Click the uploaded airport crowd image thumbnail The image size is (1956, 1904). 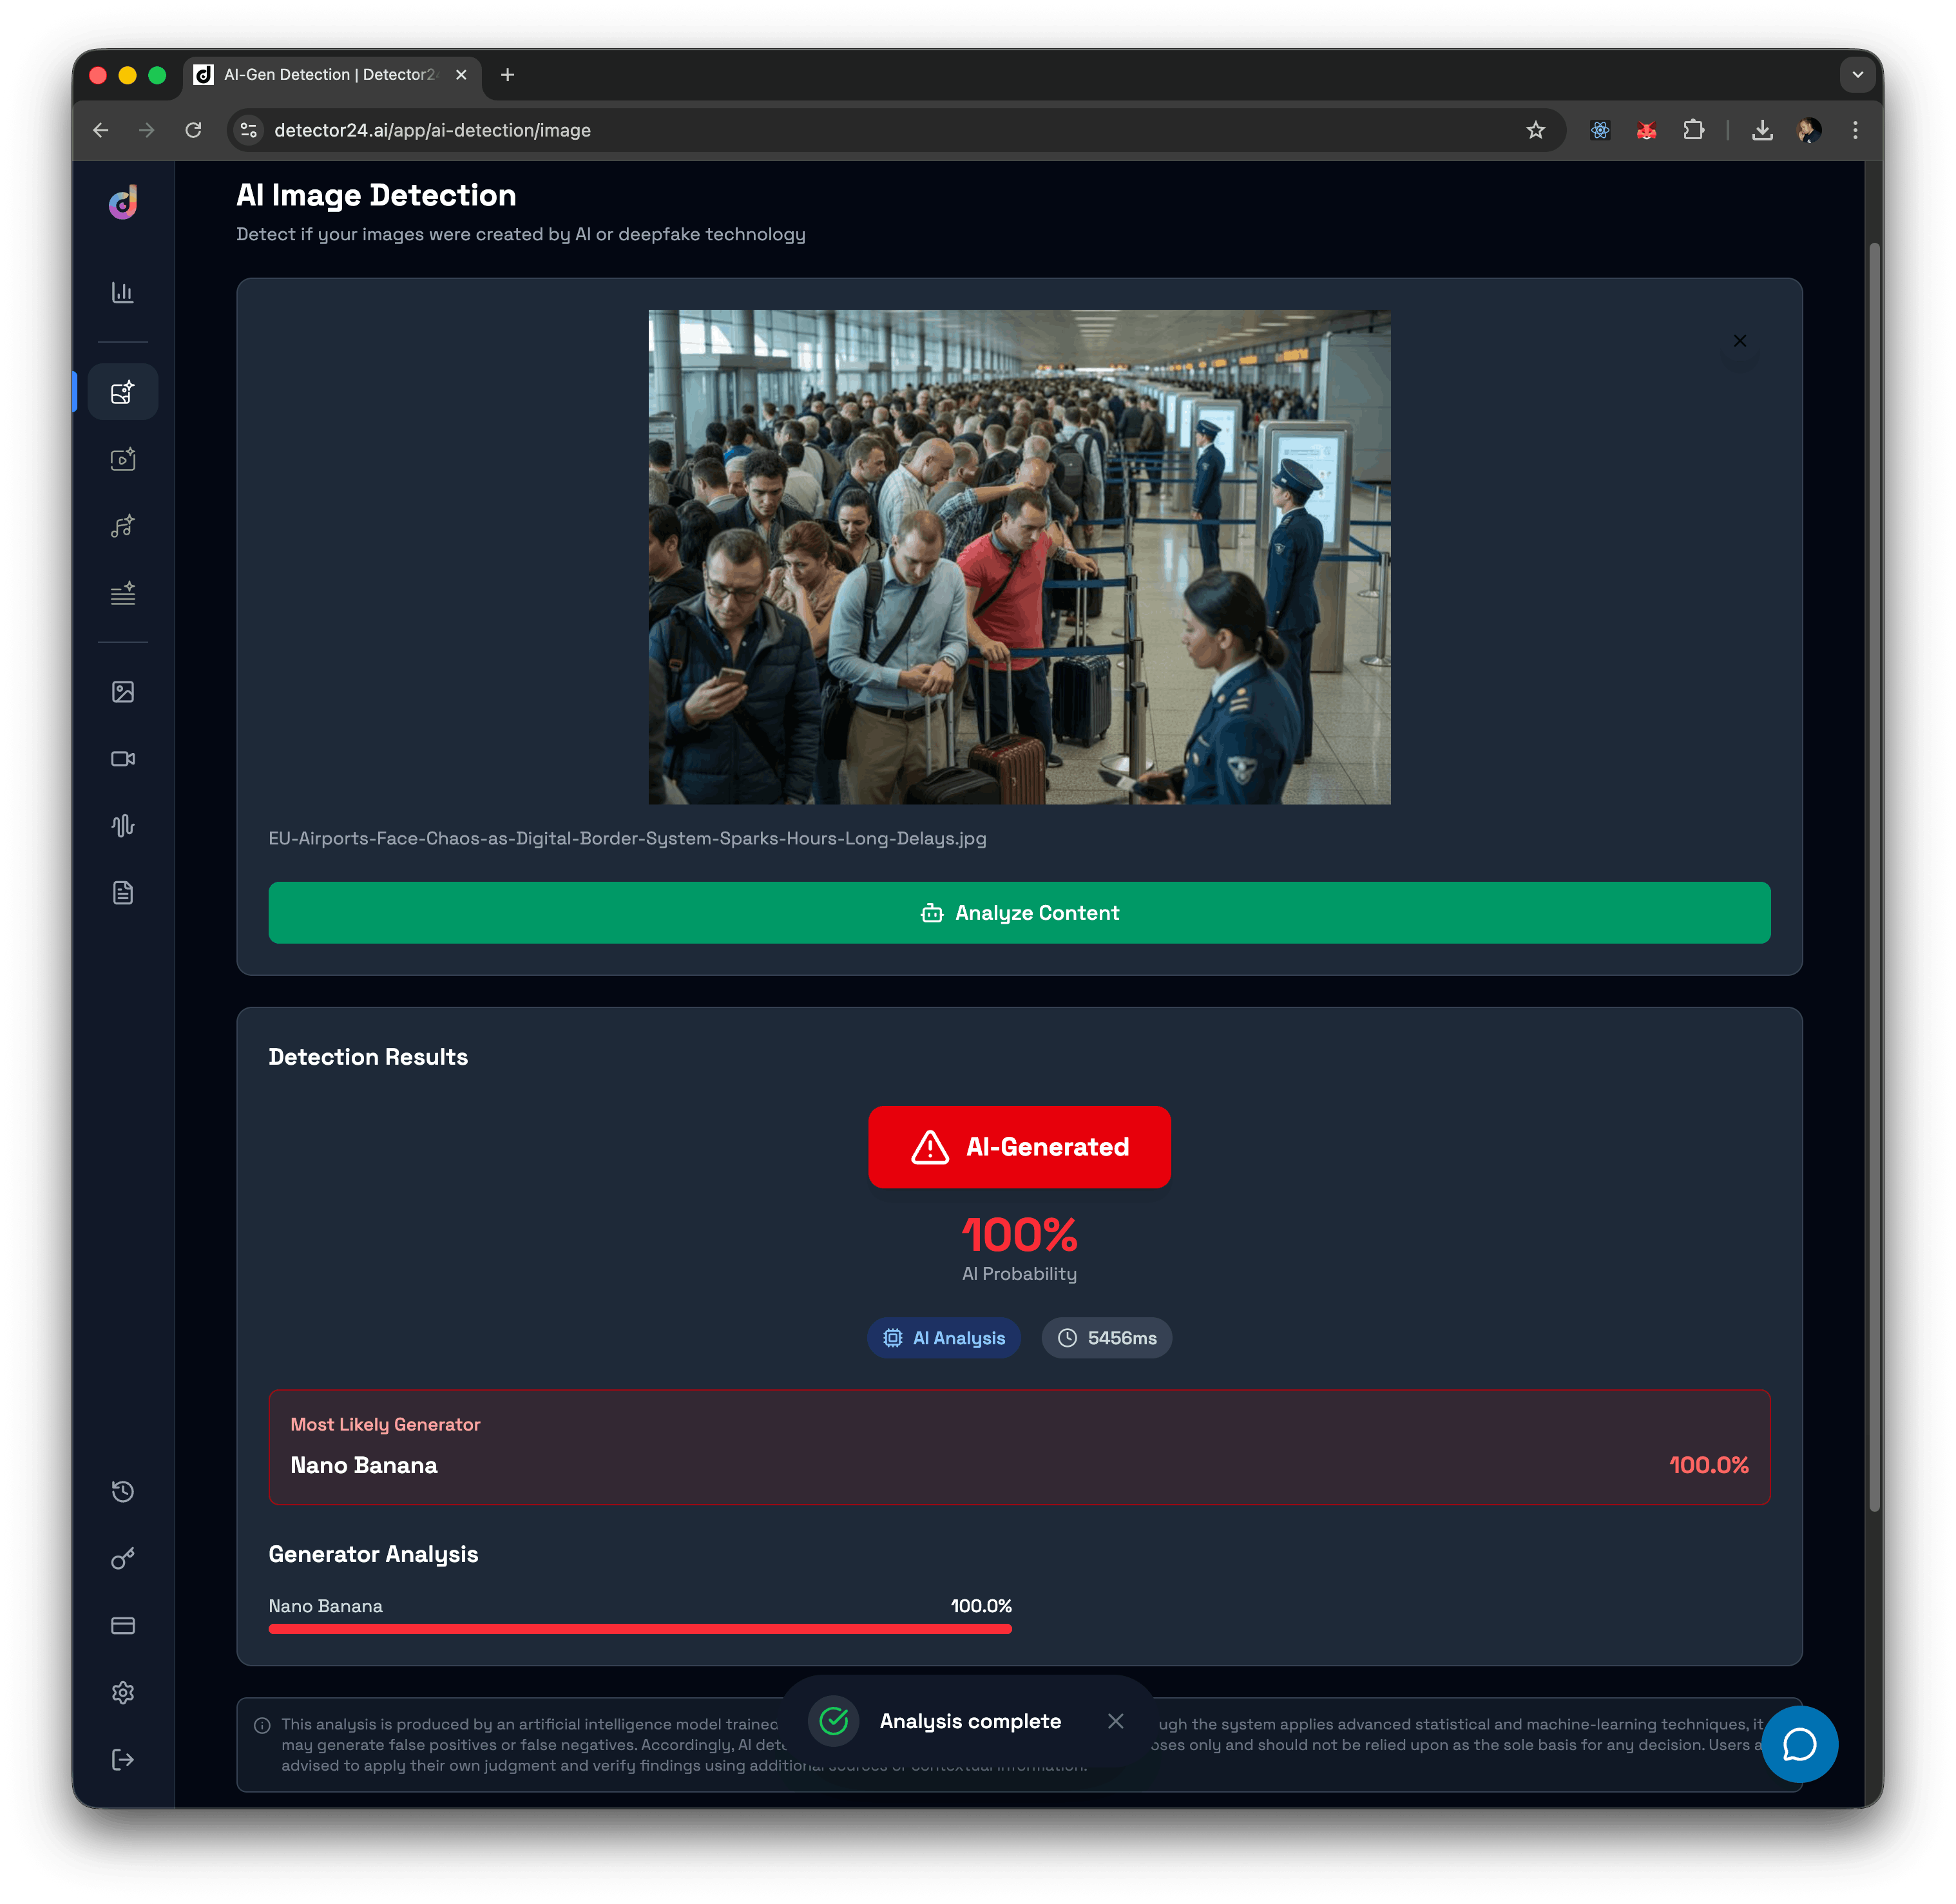1019,557
